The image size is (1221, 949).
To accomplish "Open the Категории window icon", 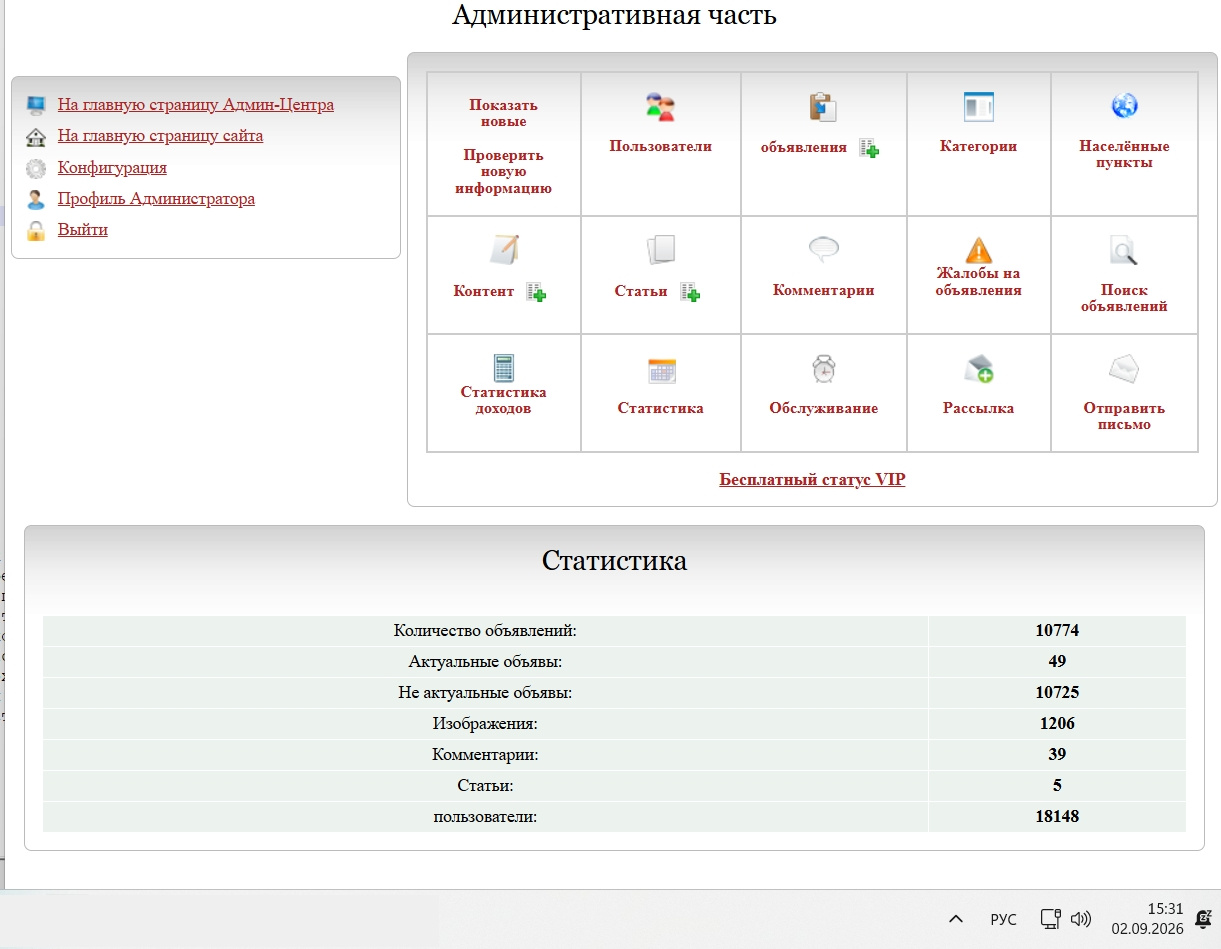I will pyautogui.click(x=978, y=106).
